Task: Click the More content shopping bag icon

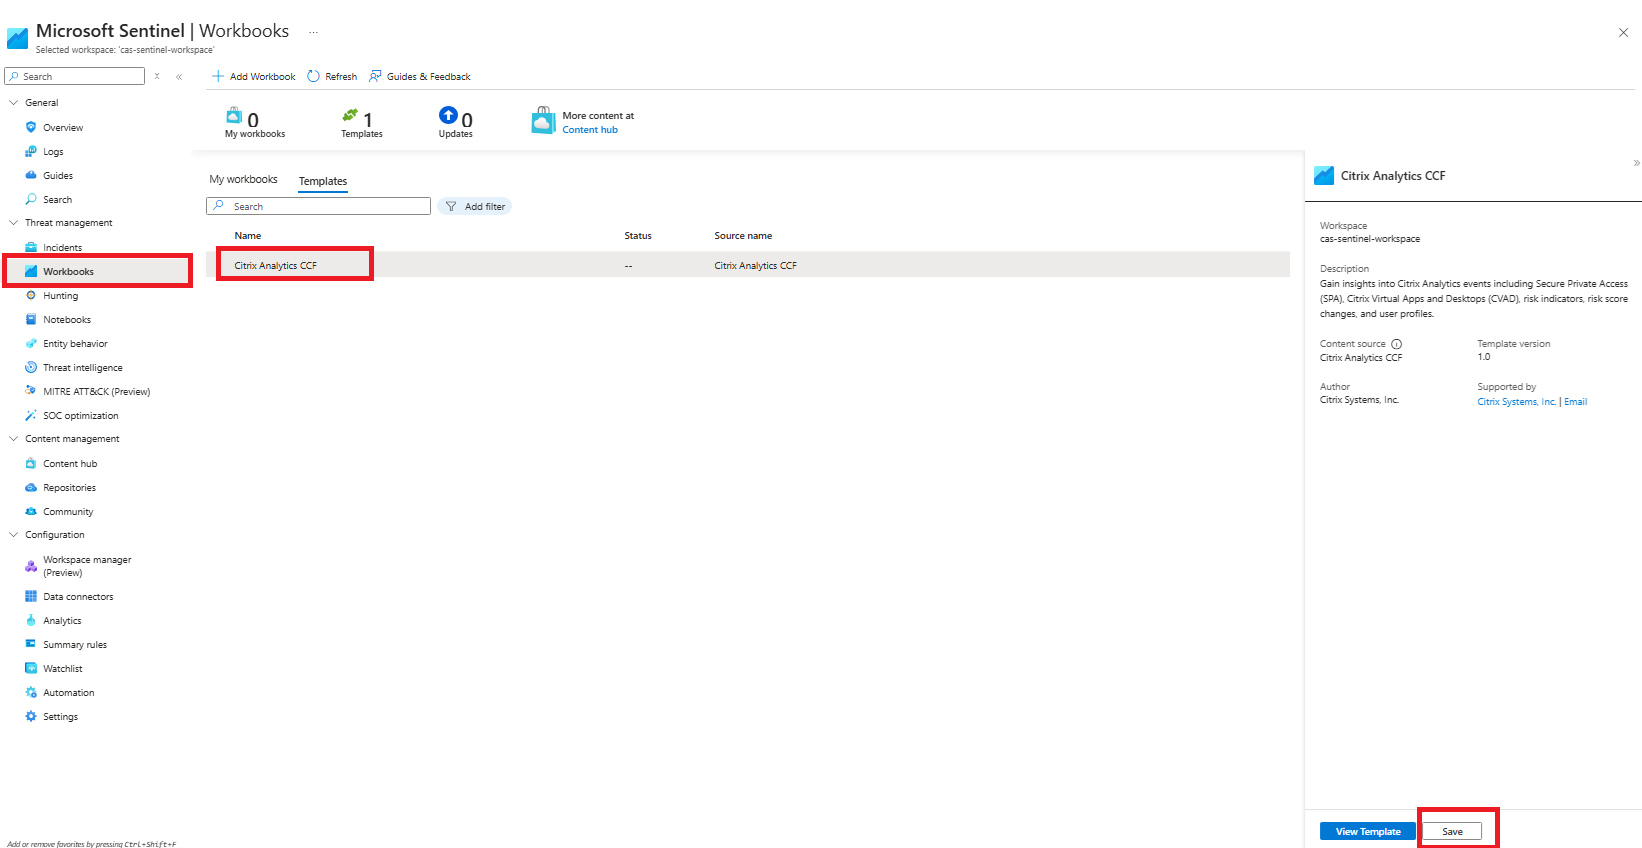Action: pyautogui.click(x=543, y=121)
